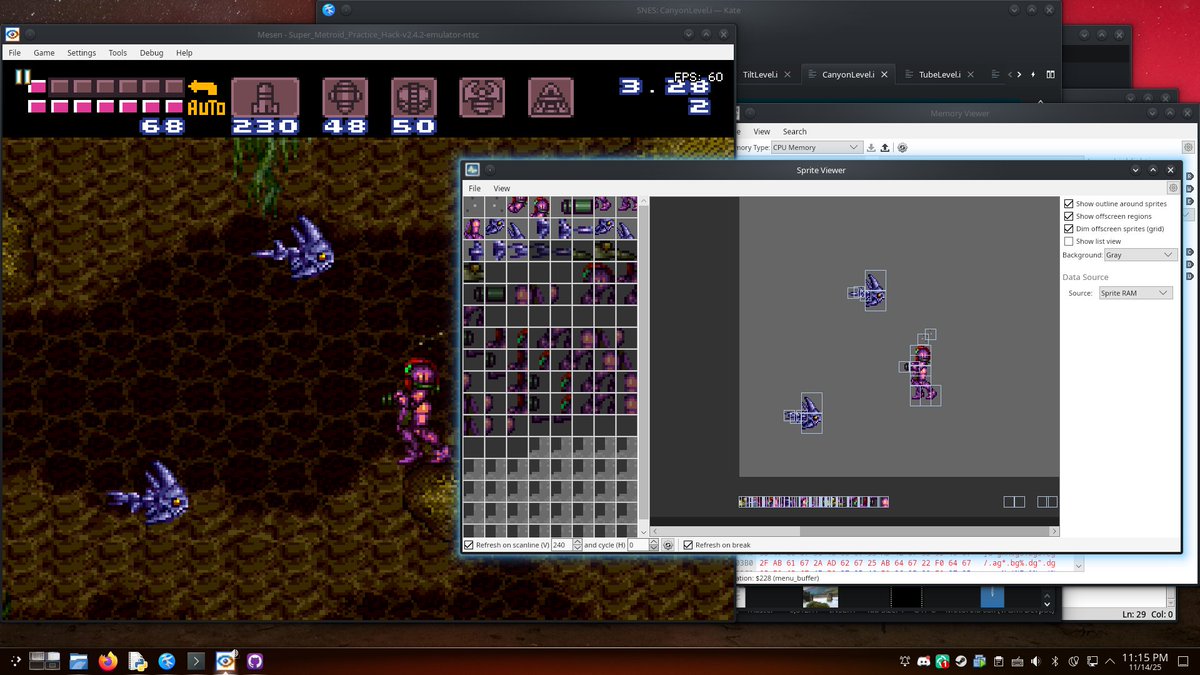Click the Memory Viewer export (upload) icon
Screen dimensions: 1200x675
click(885, 147)
